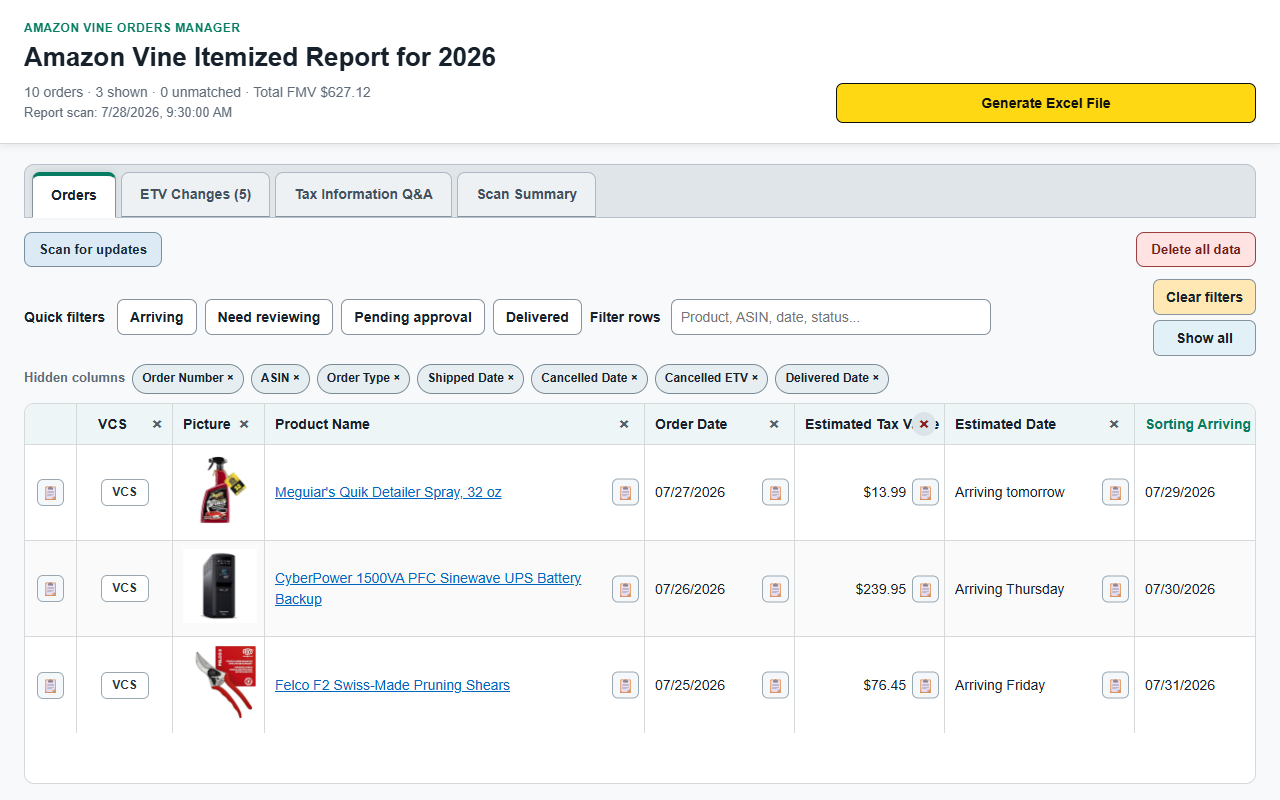Click the Show all button
This screenshot has width=1280, height=800.
tap(1204, 338)
